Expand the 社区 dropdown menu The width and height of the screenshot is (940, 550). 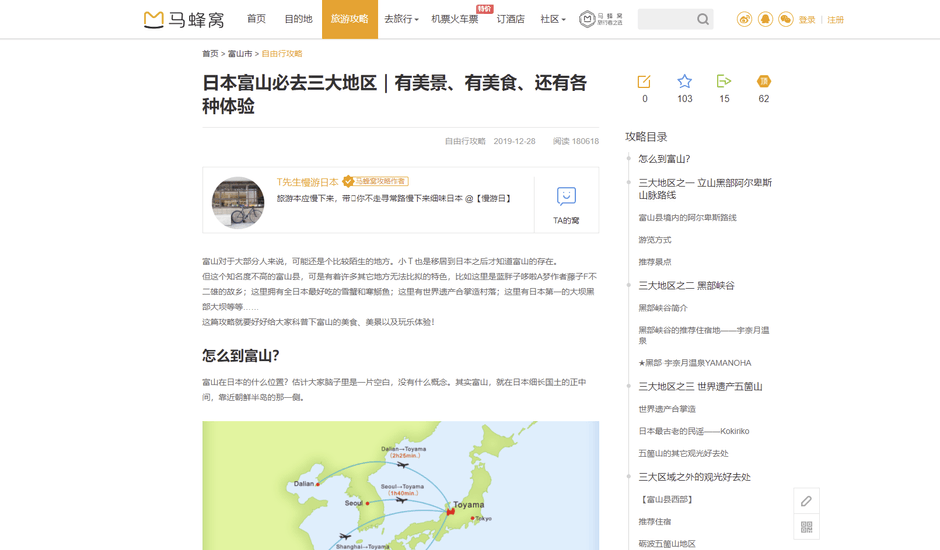pyautogui.click(x=553, y=19)
